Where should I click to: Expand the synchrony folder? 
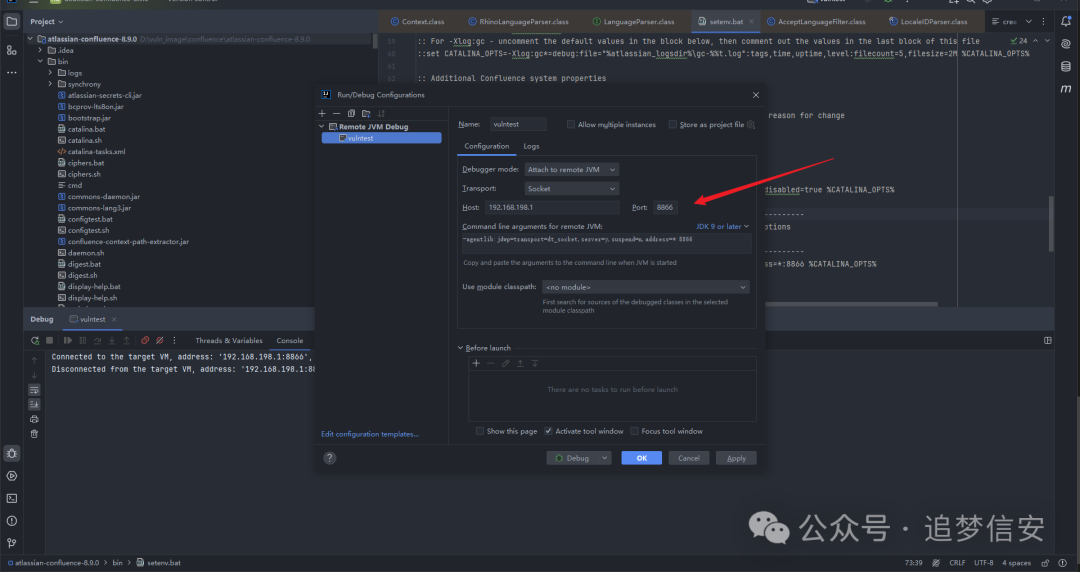[x=50, y=84]
